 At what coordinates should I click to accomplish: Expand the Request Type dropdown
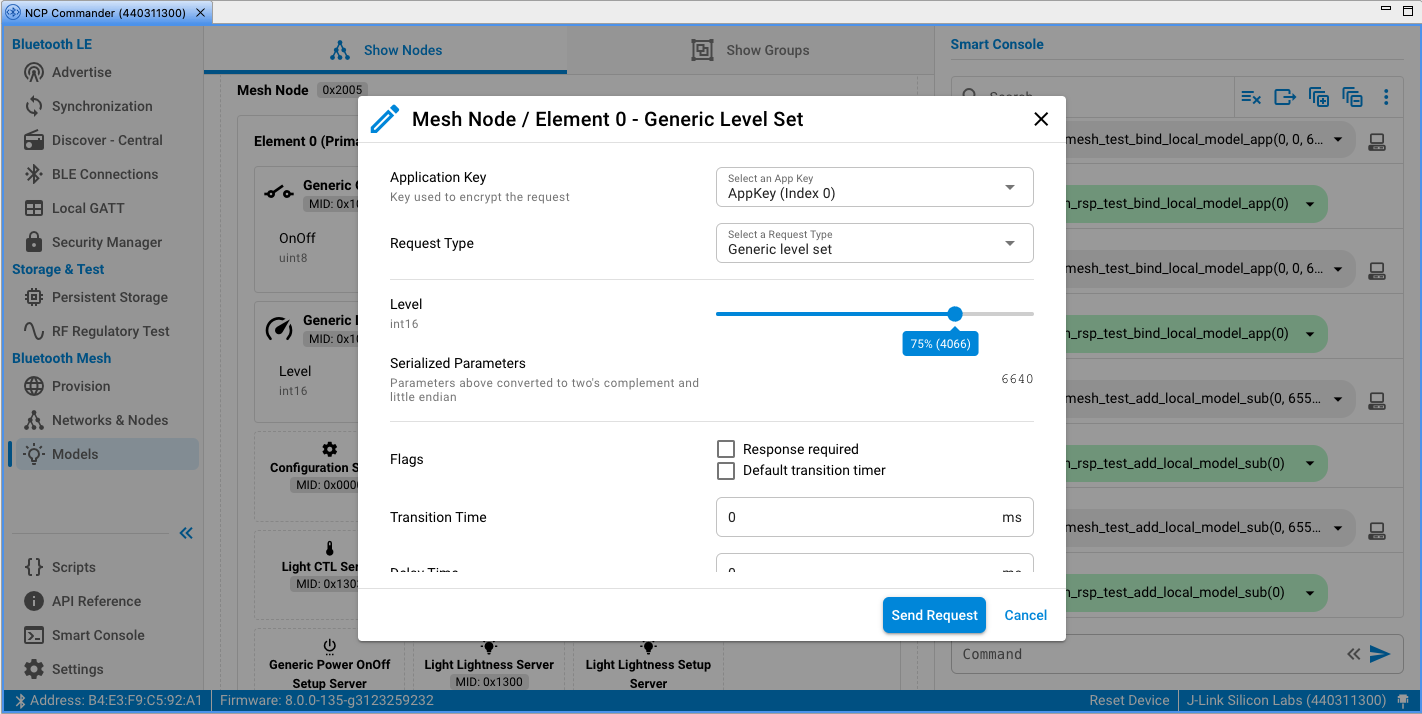[x=874, y=243]
